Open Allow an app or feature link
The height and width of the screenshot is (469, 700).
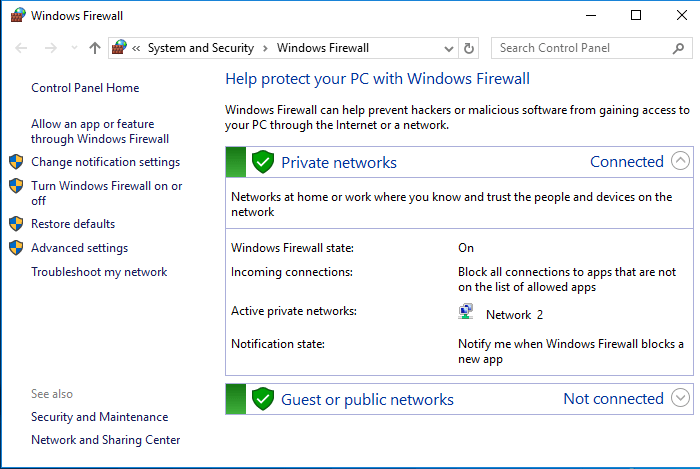(x=100, y=131)
